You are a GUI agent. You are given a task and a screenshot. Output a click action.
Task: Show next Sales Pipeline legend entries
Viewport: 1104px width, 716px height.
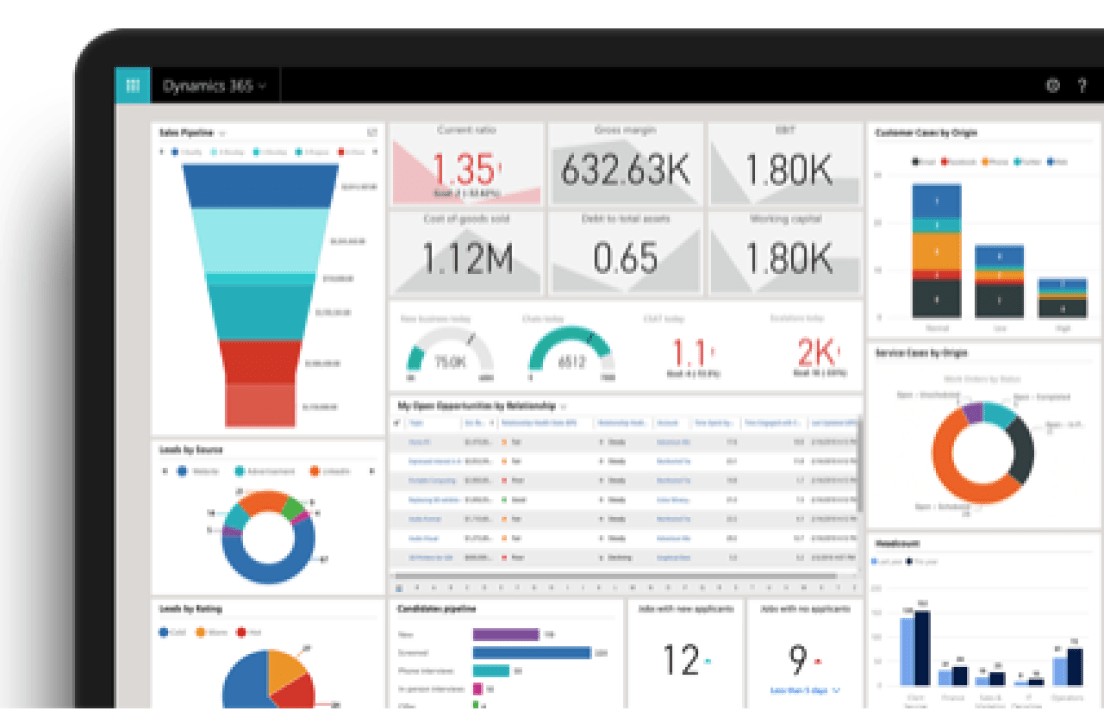pyautogui.click(x=375, y=151)
